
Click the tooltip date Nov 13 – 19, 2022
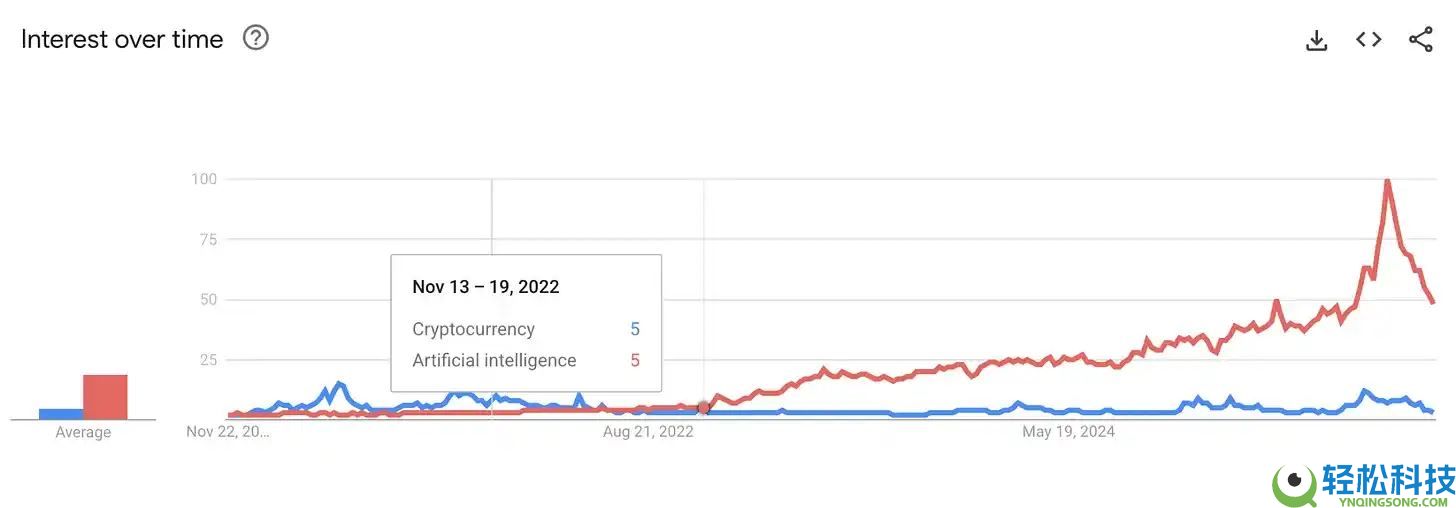coord(486,287)
